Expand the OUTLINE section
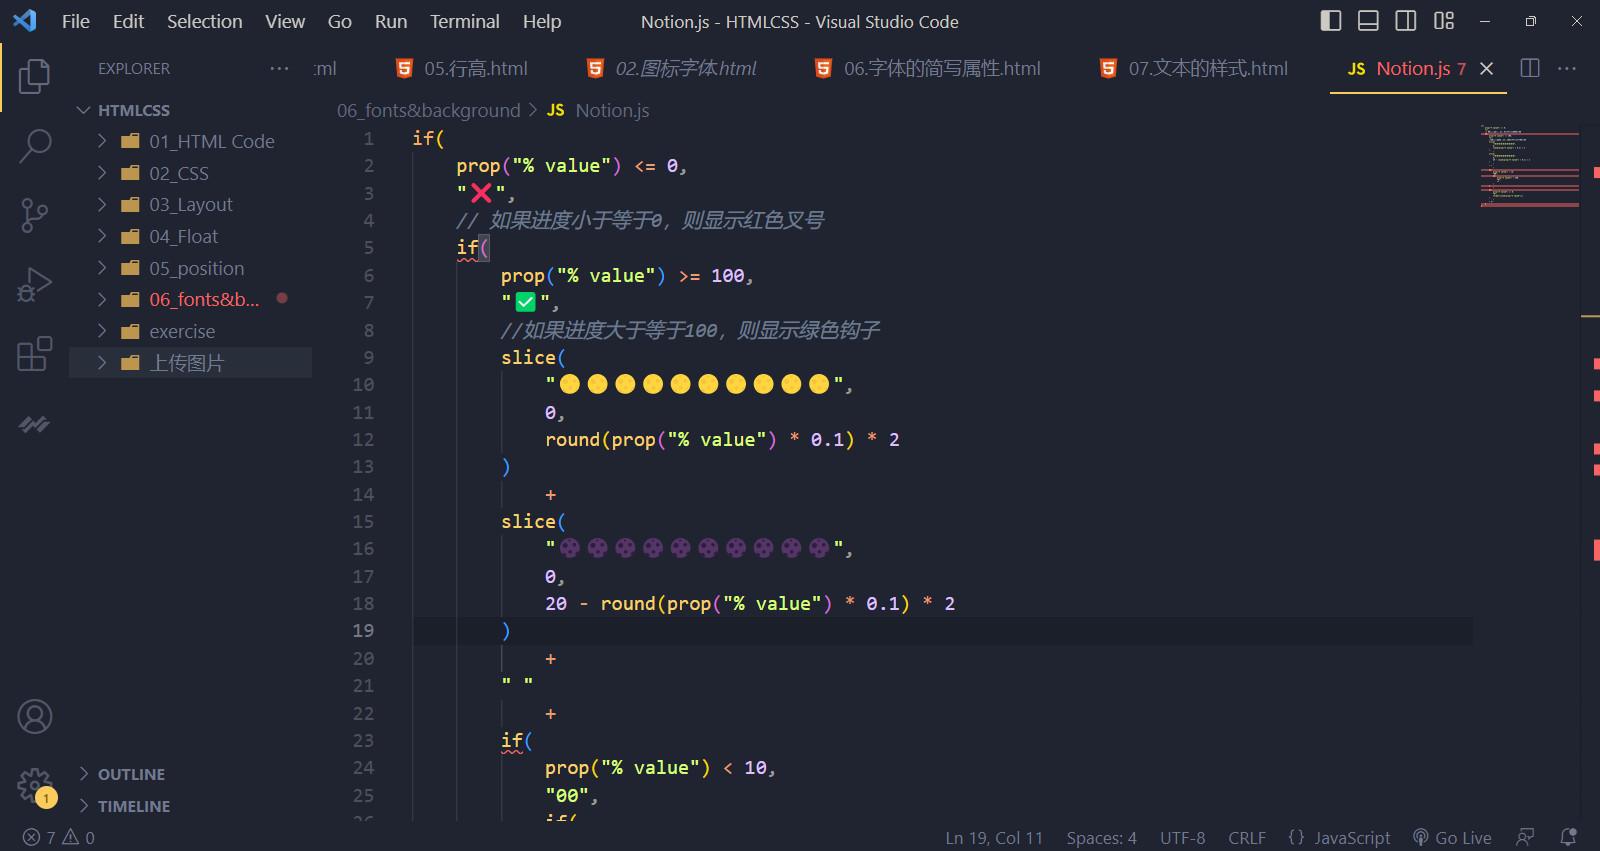The width and height of the screenshot is (1600, 851). click(131, 774)
